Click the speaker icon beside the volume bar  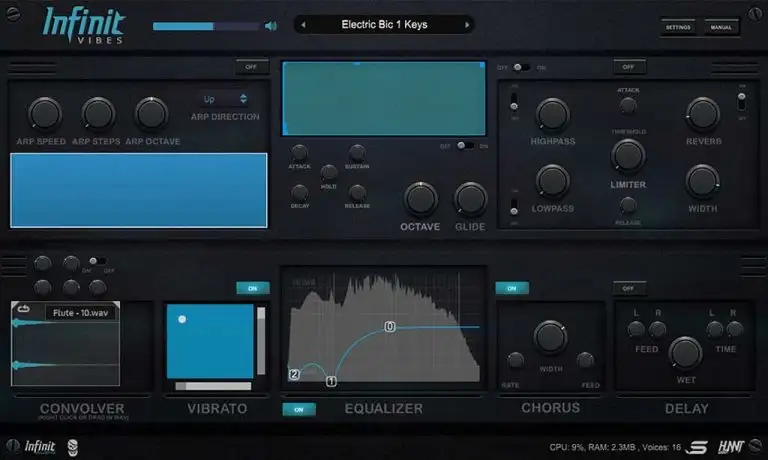(270, 25)
